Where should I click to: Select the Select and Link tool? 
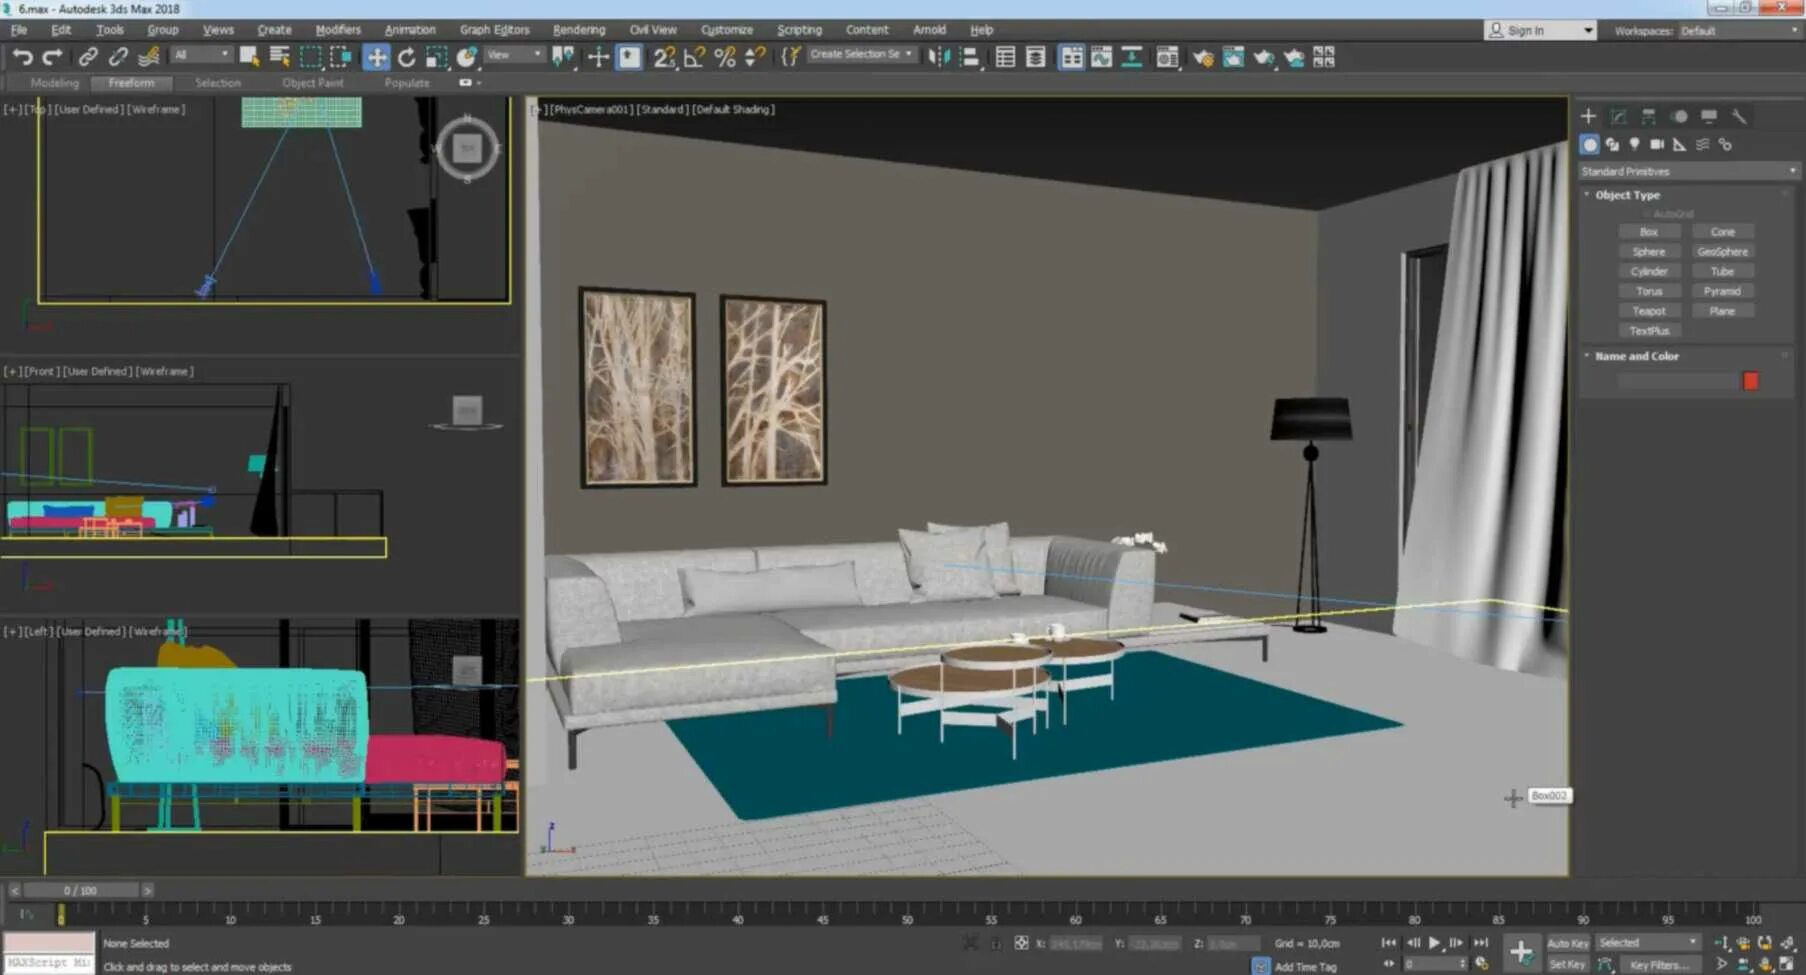pyautogui.click(x=88, y=57)
